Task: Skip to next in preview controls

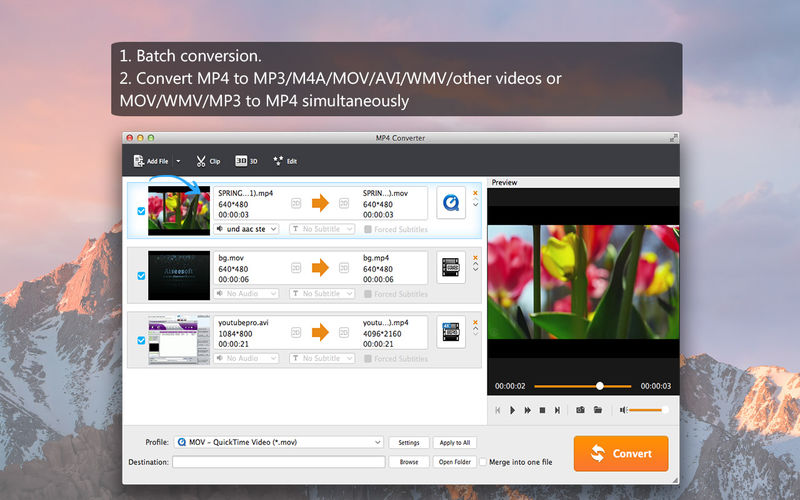Action: point(557,410)
